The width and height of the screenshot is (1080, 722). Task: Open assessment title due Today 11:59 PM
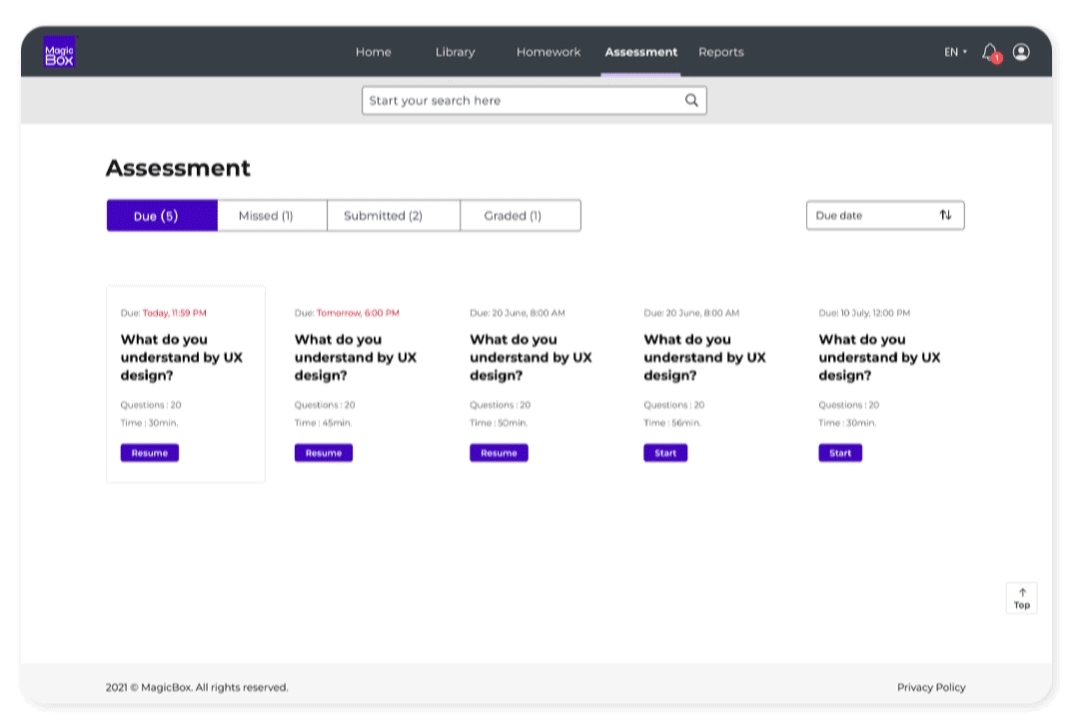coord(181,357)
